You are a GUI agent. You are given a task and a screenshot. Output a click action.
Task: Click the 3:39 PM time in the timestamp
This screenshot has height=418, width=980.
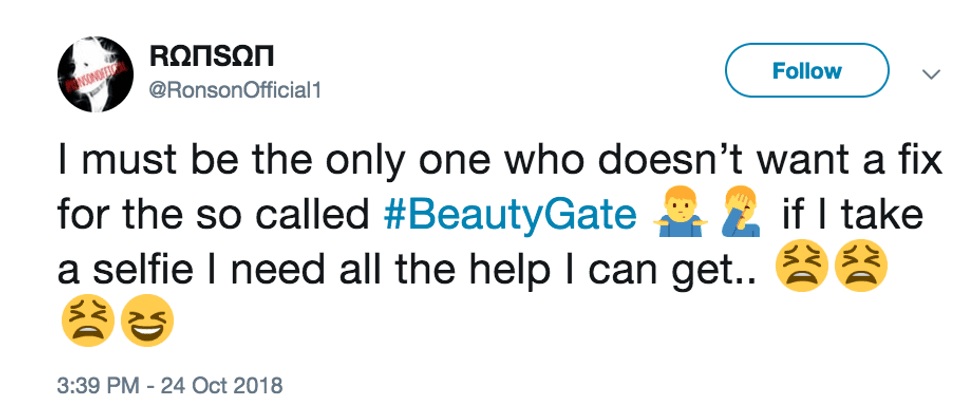point(99,384)
